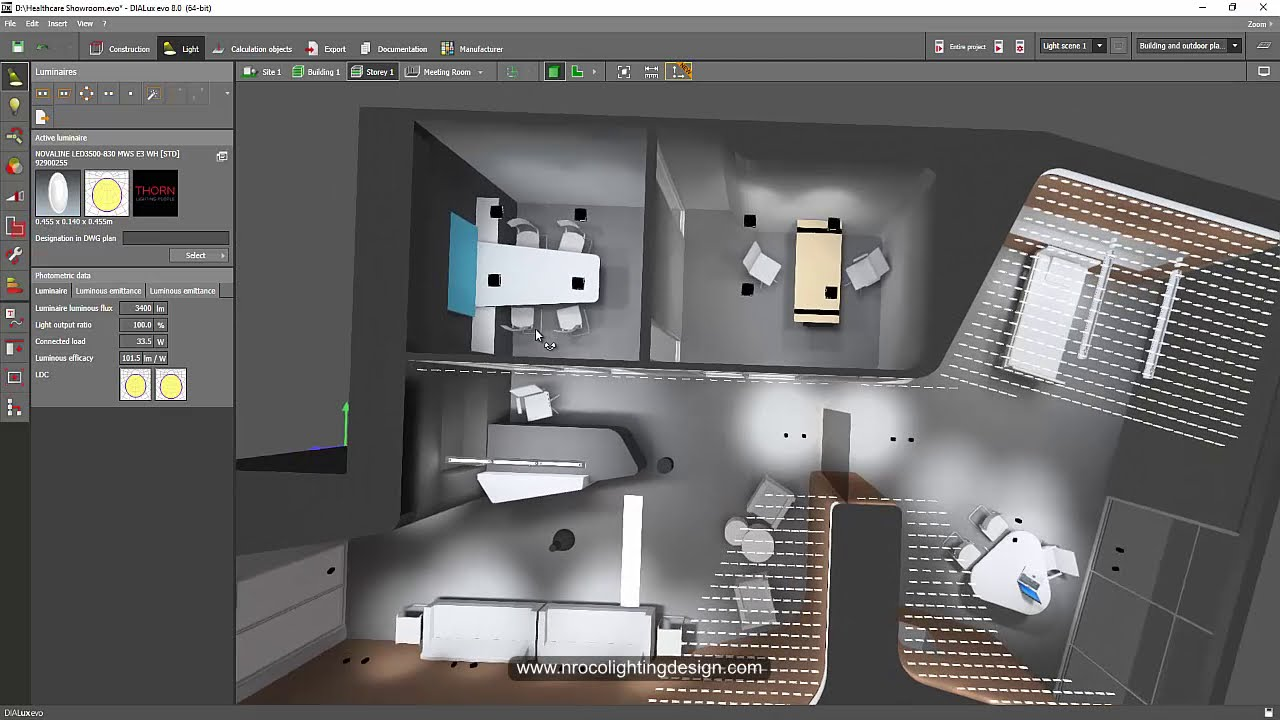Open the Export mode tab
1280x720 pixels.
point(326,48)
